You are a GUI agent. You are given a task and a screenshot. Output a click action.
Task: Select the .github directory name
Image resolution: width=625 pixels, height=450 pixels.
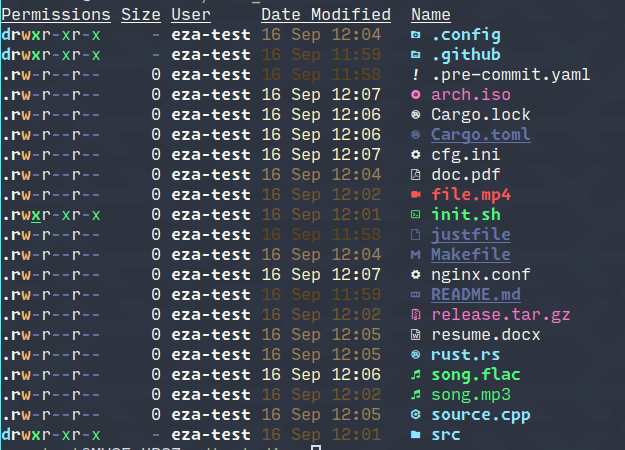pyautogui.click(x=466, y=55)
